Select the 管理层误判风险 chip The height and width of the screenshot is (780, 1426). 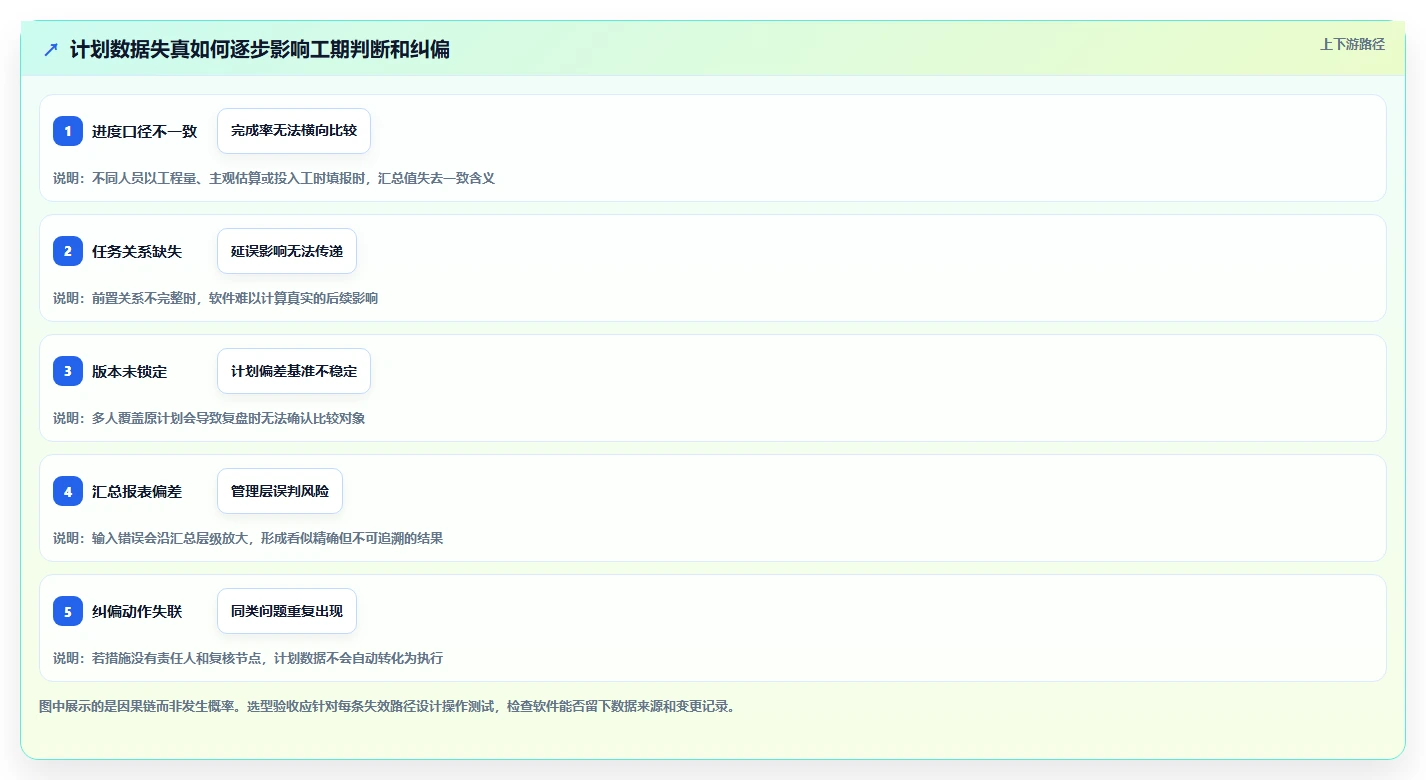click(280, 491)
